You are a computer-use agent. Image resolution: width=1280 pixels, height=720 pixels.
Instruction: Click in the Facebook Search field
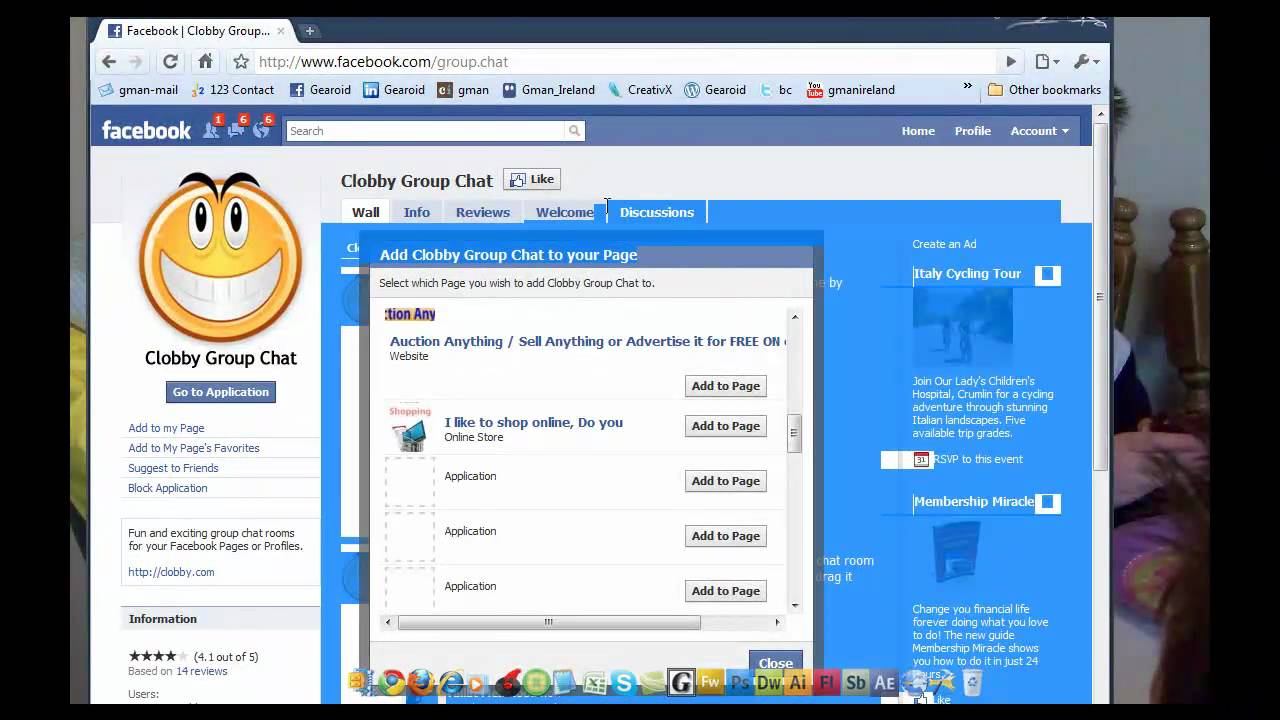(426, 131)
